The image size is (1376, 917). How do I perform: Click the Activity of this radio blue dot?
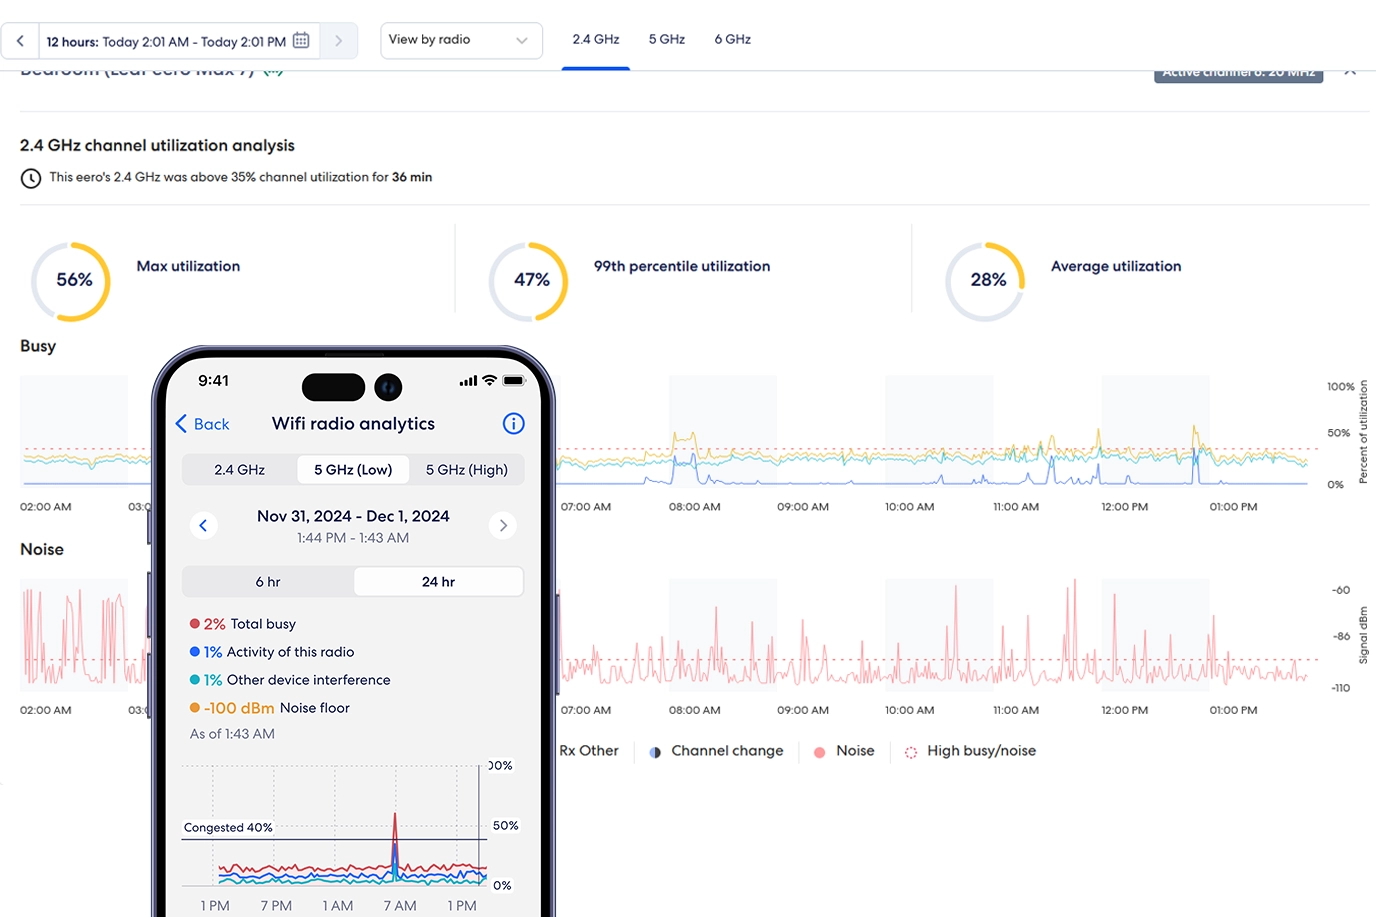tap(195, 652)
